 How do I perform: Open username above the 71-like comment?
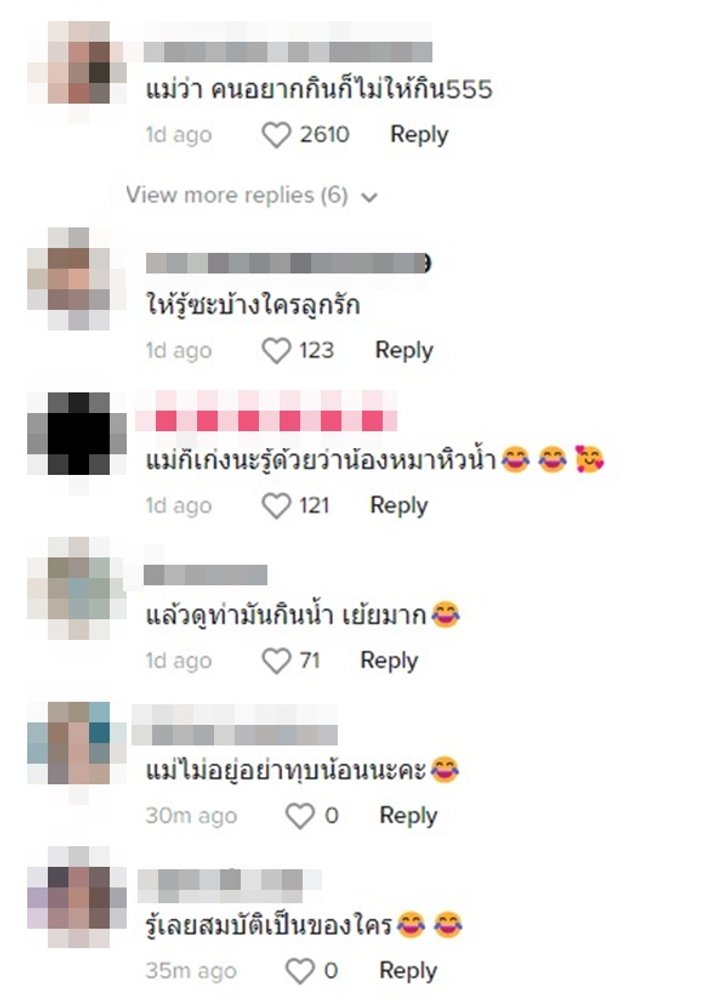(205, 575)
